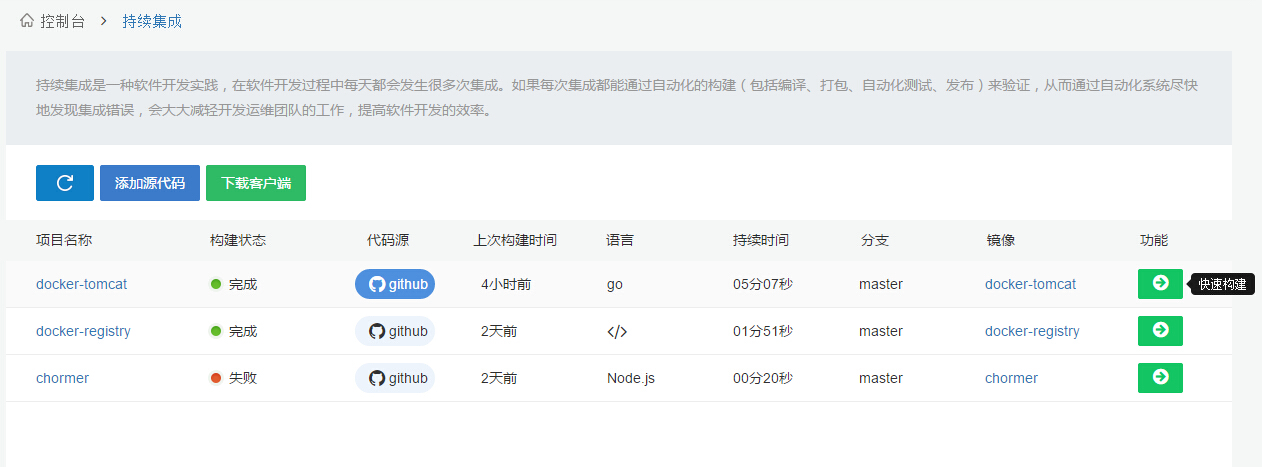Click green status dot of docker-registry

(216, 331)
